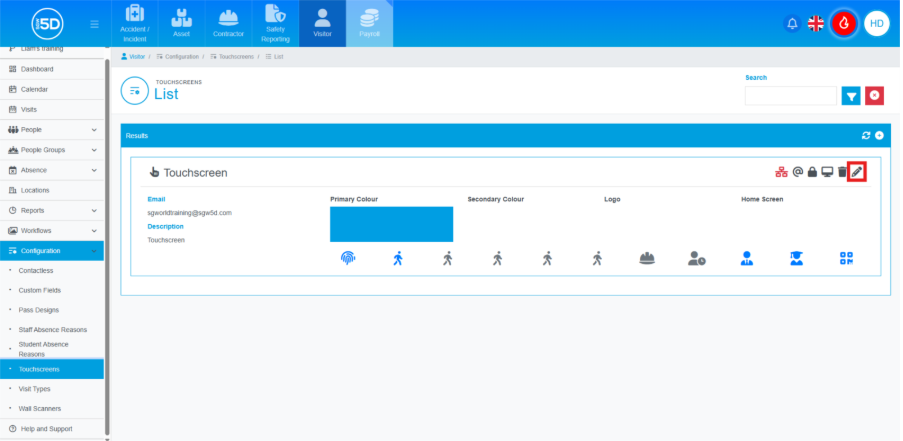The image size is (903, 441).
Task: Open the Asset module
Action: (181, 24)
